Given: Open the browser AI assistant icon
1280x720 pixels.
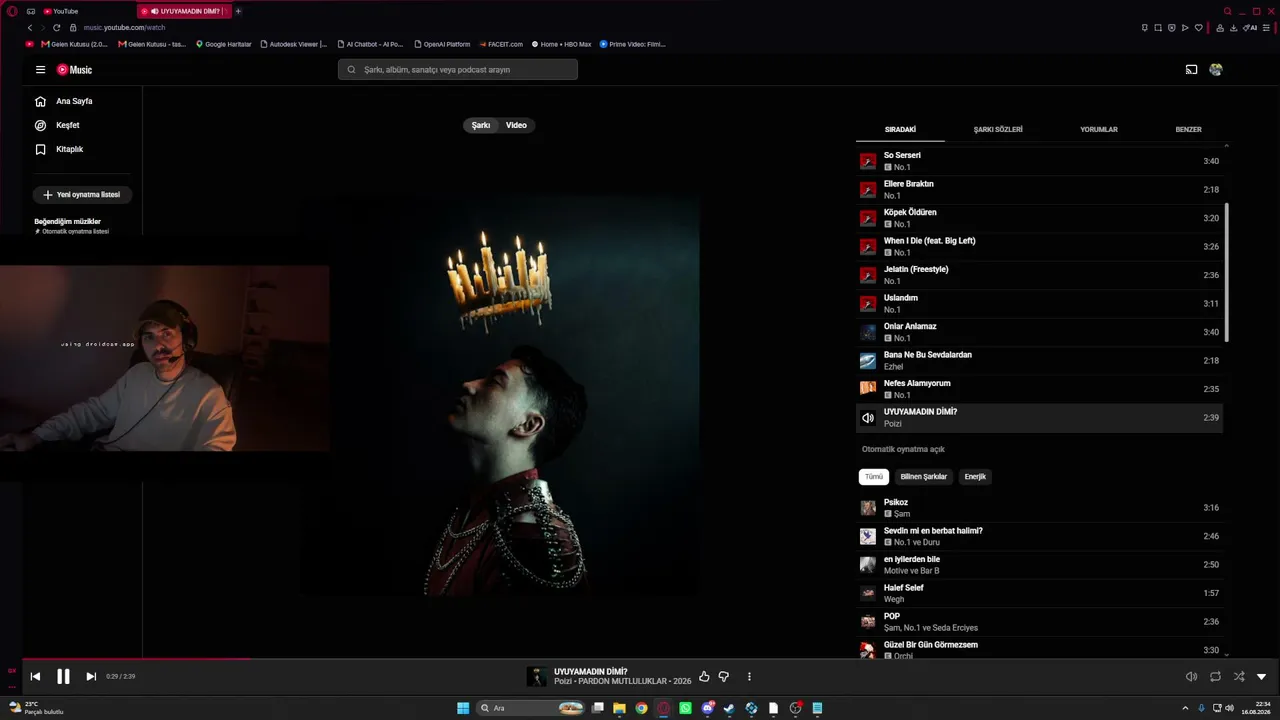Looking at the screenshot, I should point(1251,28).
